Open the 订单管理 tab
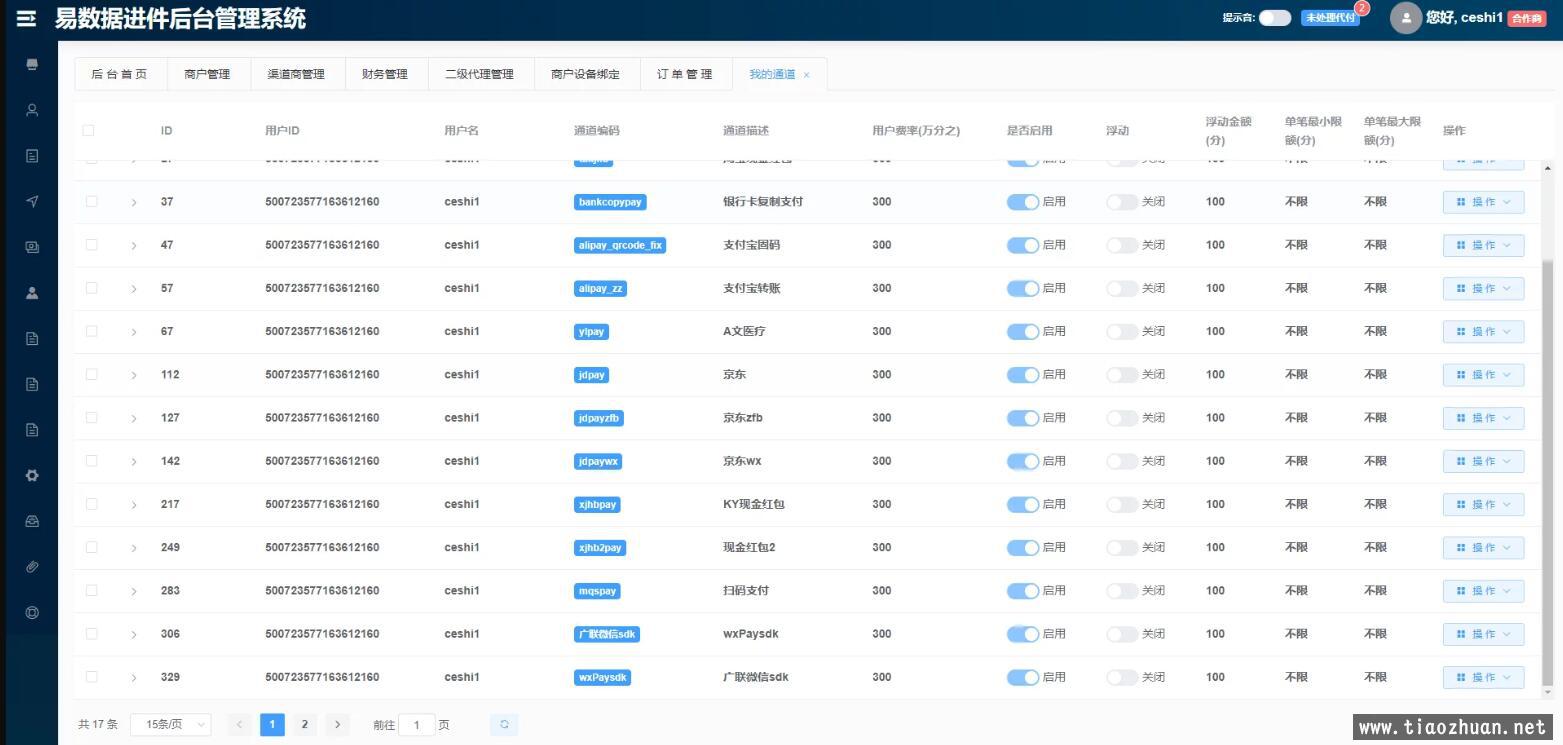Screen dimensions: 1563x745 point(684,74)
